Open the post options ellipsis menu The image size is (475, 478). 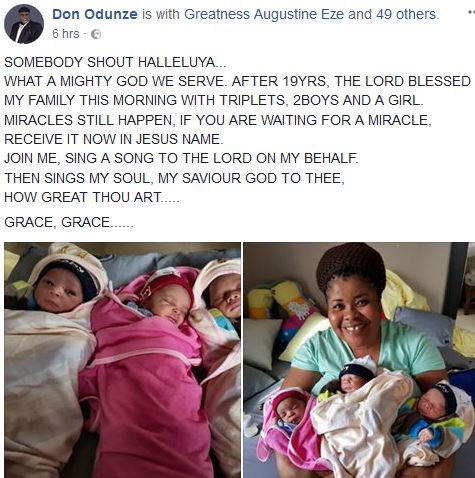pyautogui.click(x=471, y=13)
